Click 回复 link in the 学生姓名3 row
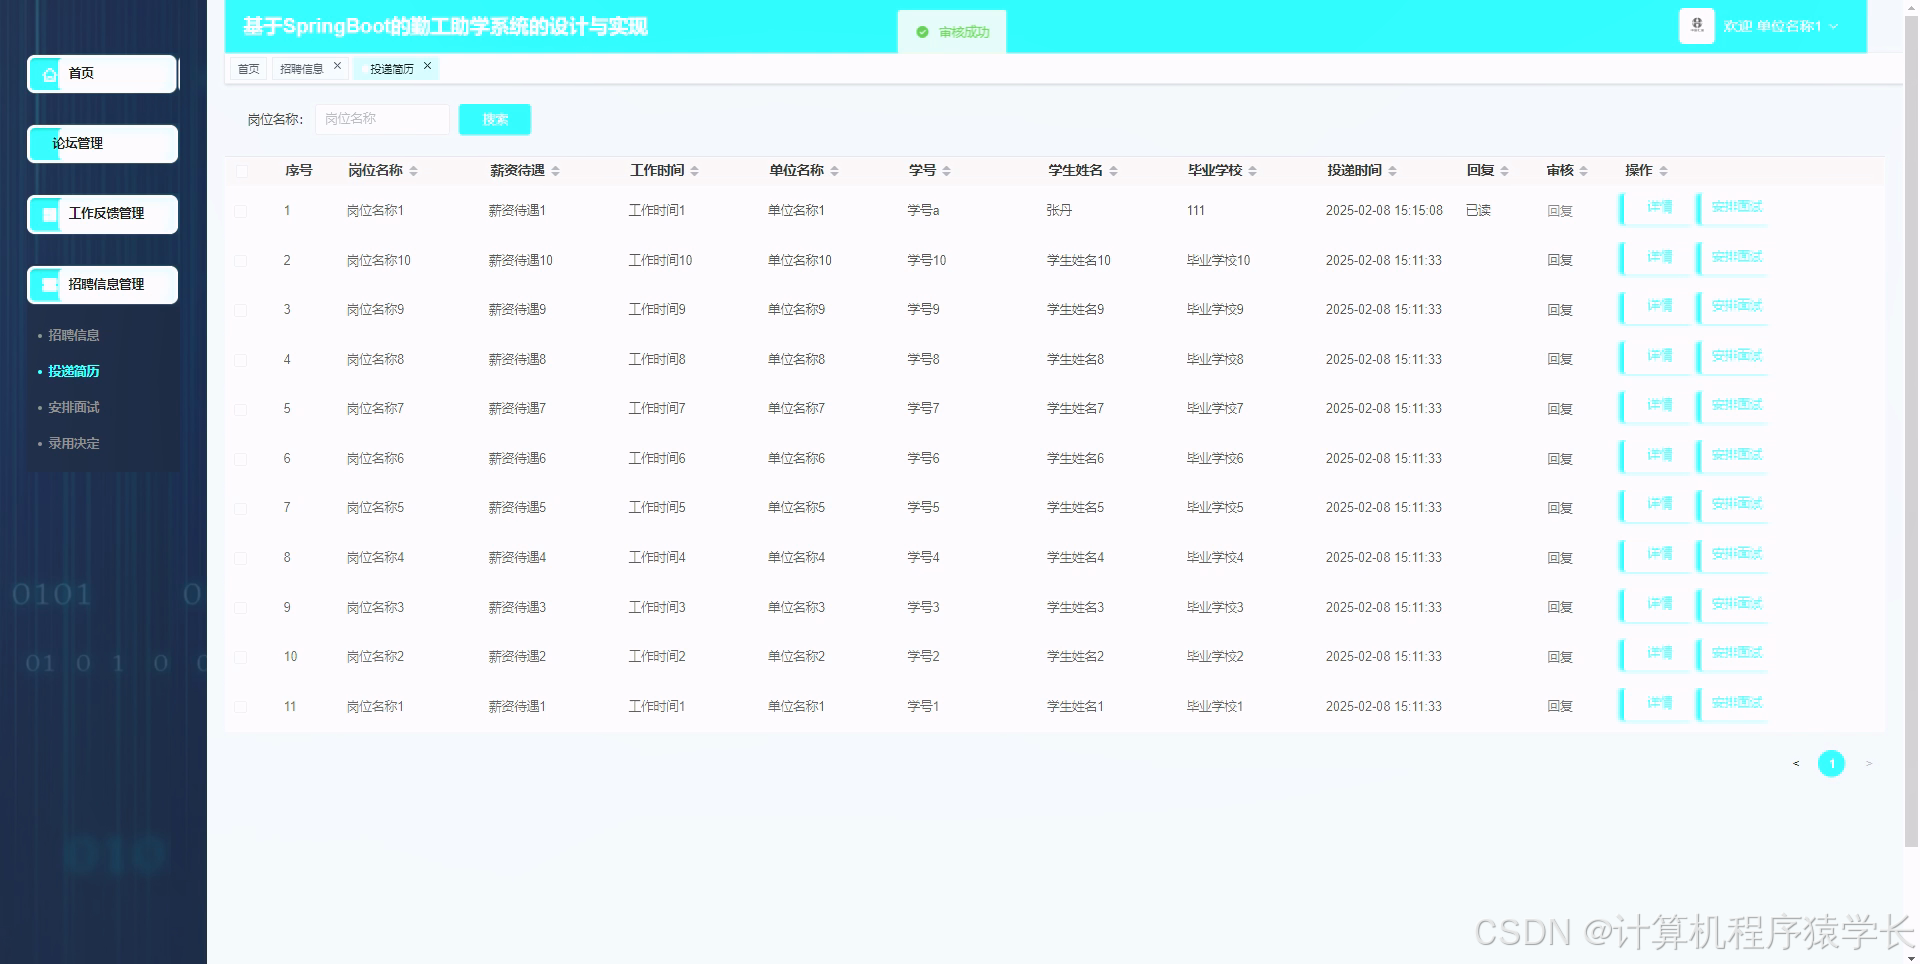The width and height of the screenshot is (1920, 964). pyautogui.click(x=1560, y=607)
